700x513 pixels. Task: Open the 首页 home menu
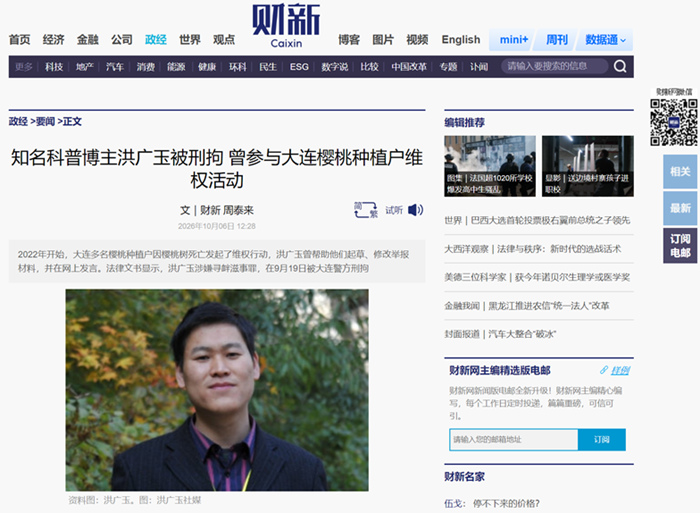pyautogui.click(x=20, y=40)
